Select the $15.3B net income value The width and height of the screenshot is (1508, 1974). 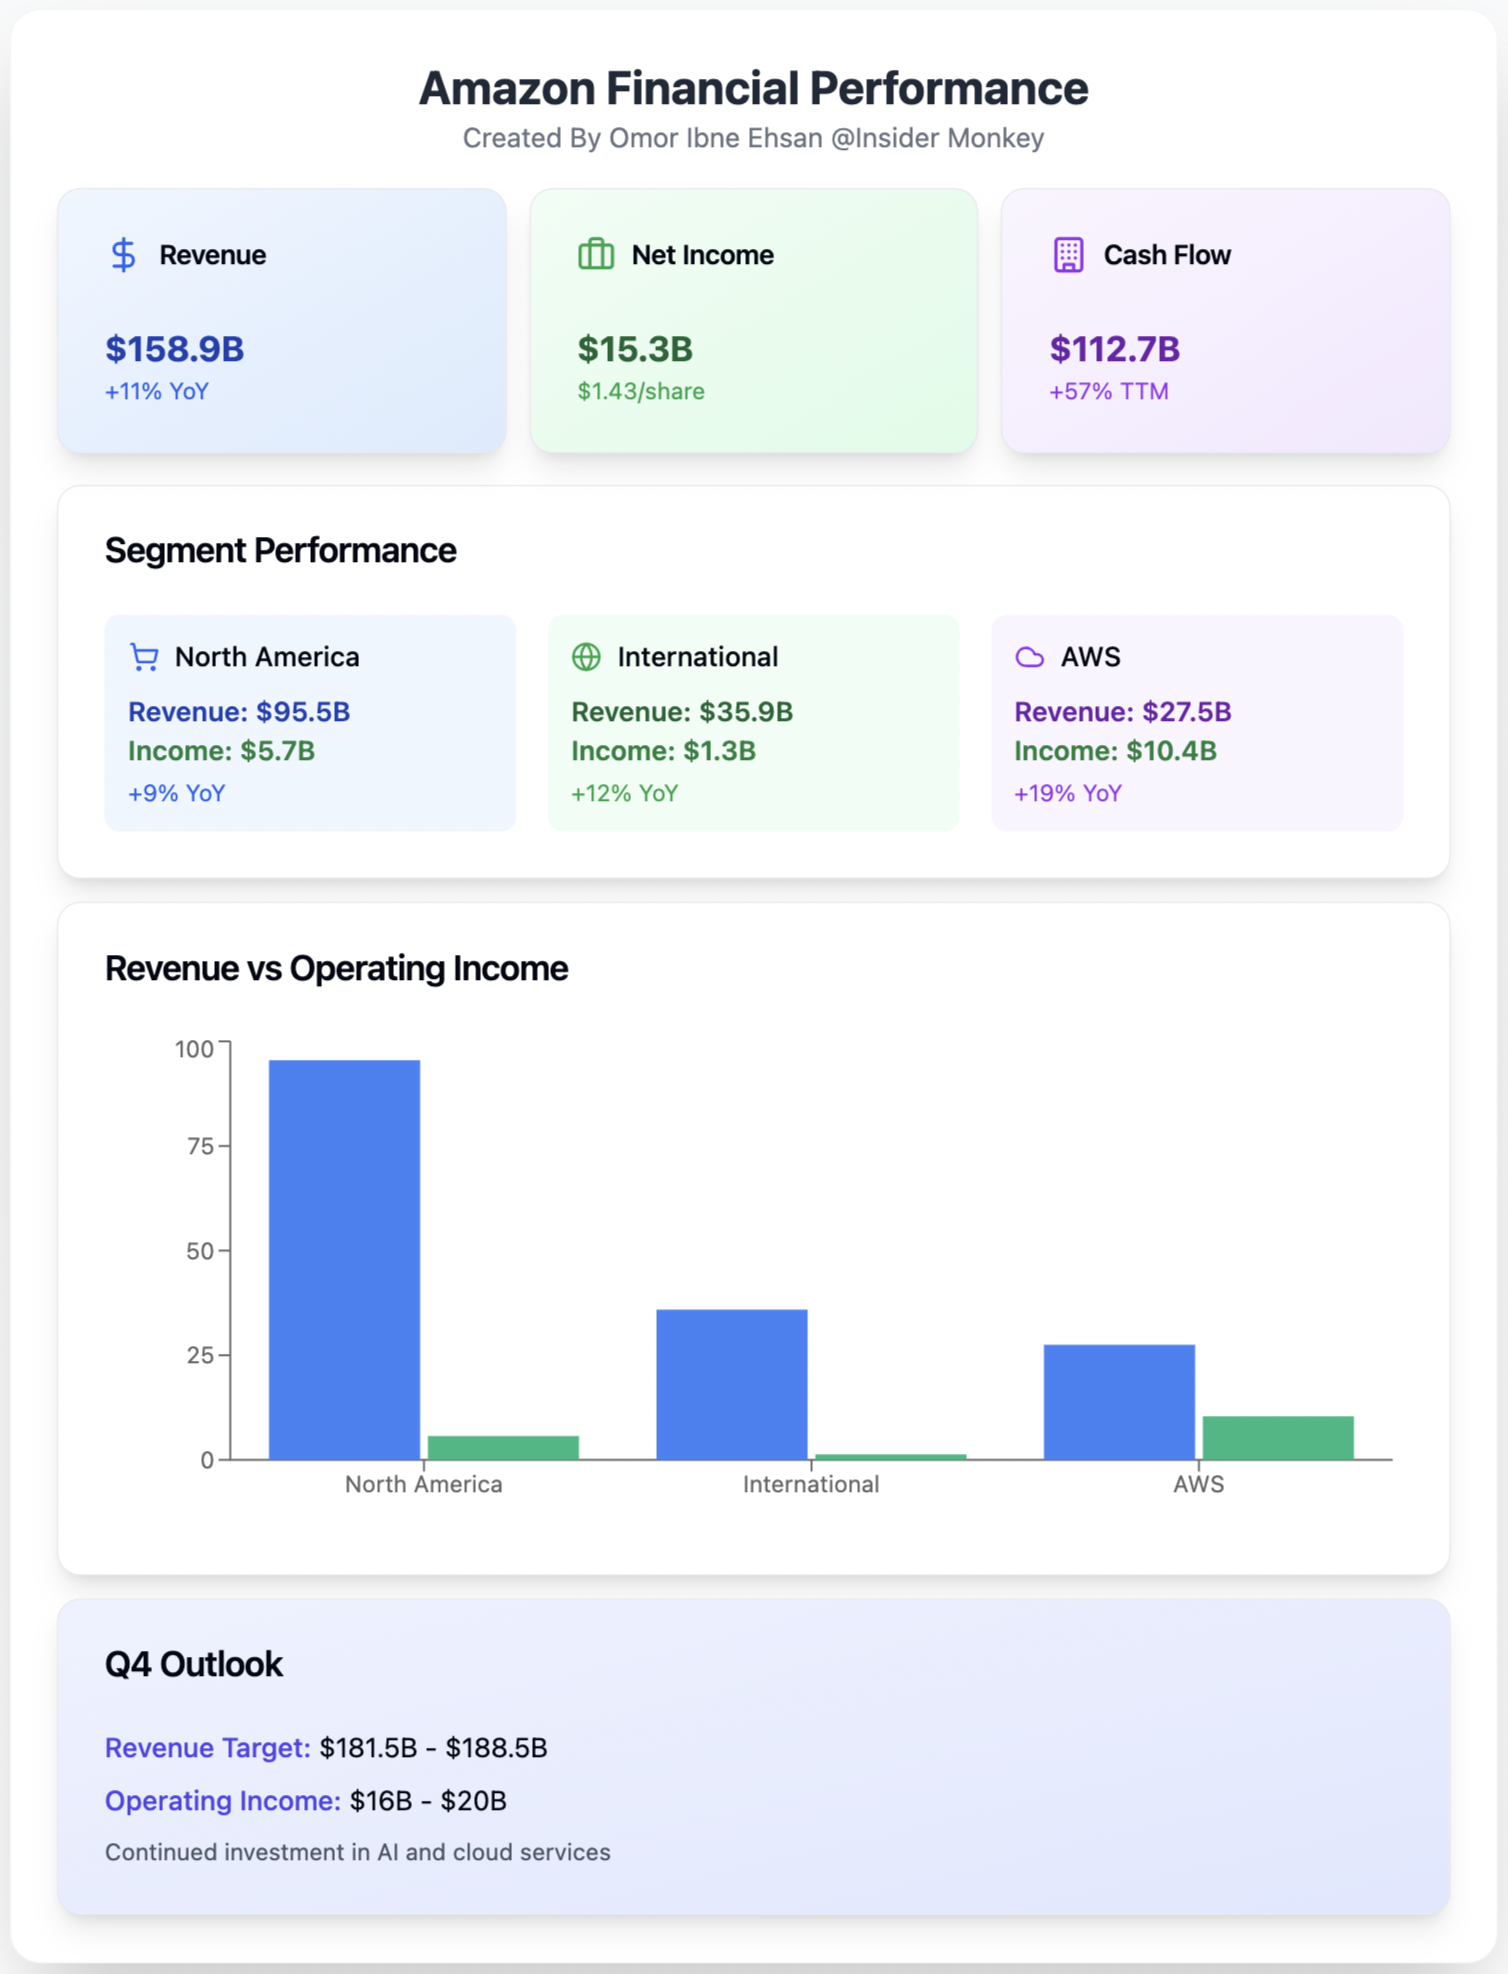(635, 349)
